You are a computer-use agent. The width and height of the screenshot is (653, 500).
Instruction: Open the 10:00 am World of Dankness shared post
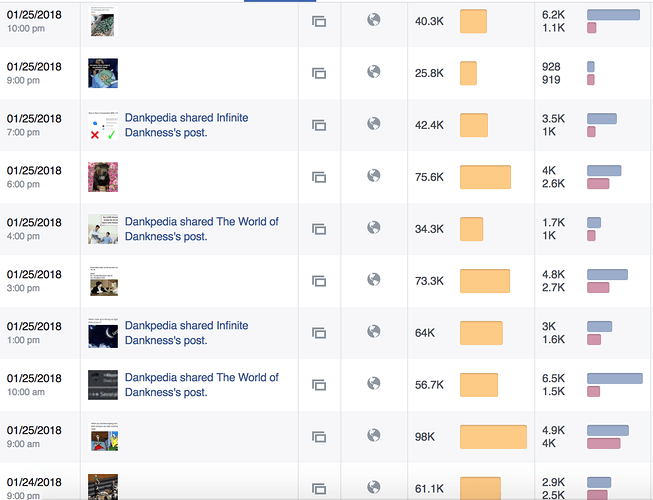202,385
